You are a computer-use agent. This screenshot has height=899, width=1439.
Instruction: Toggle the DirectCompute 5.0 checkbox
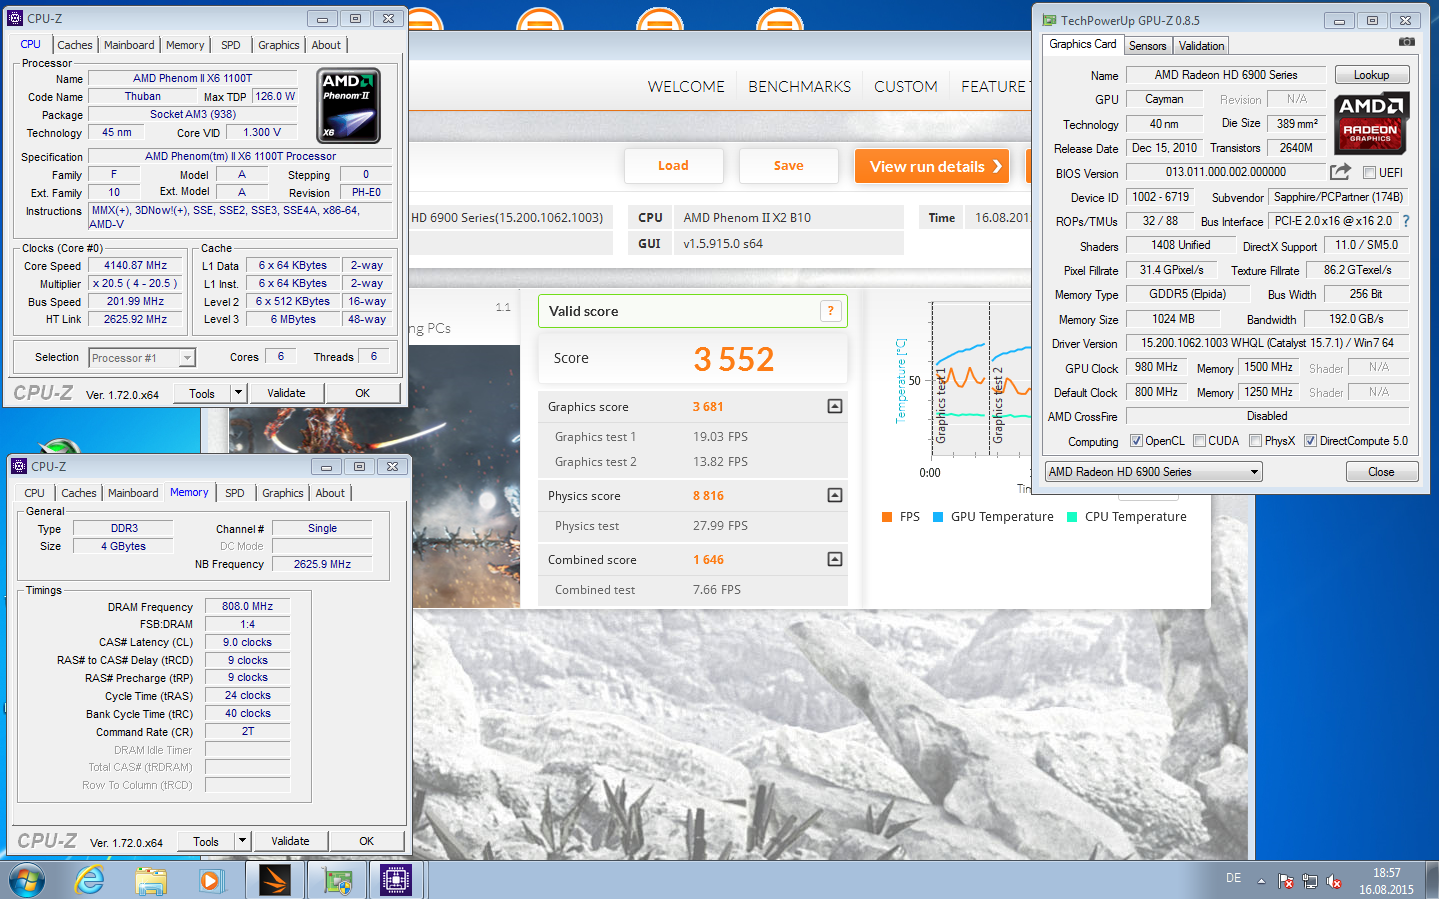pos(1310,441)
